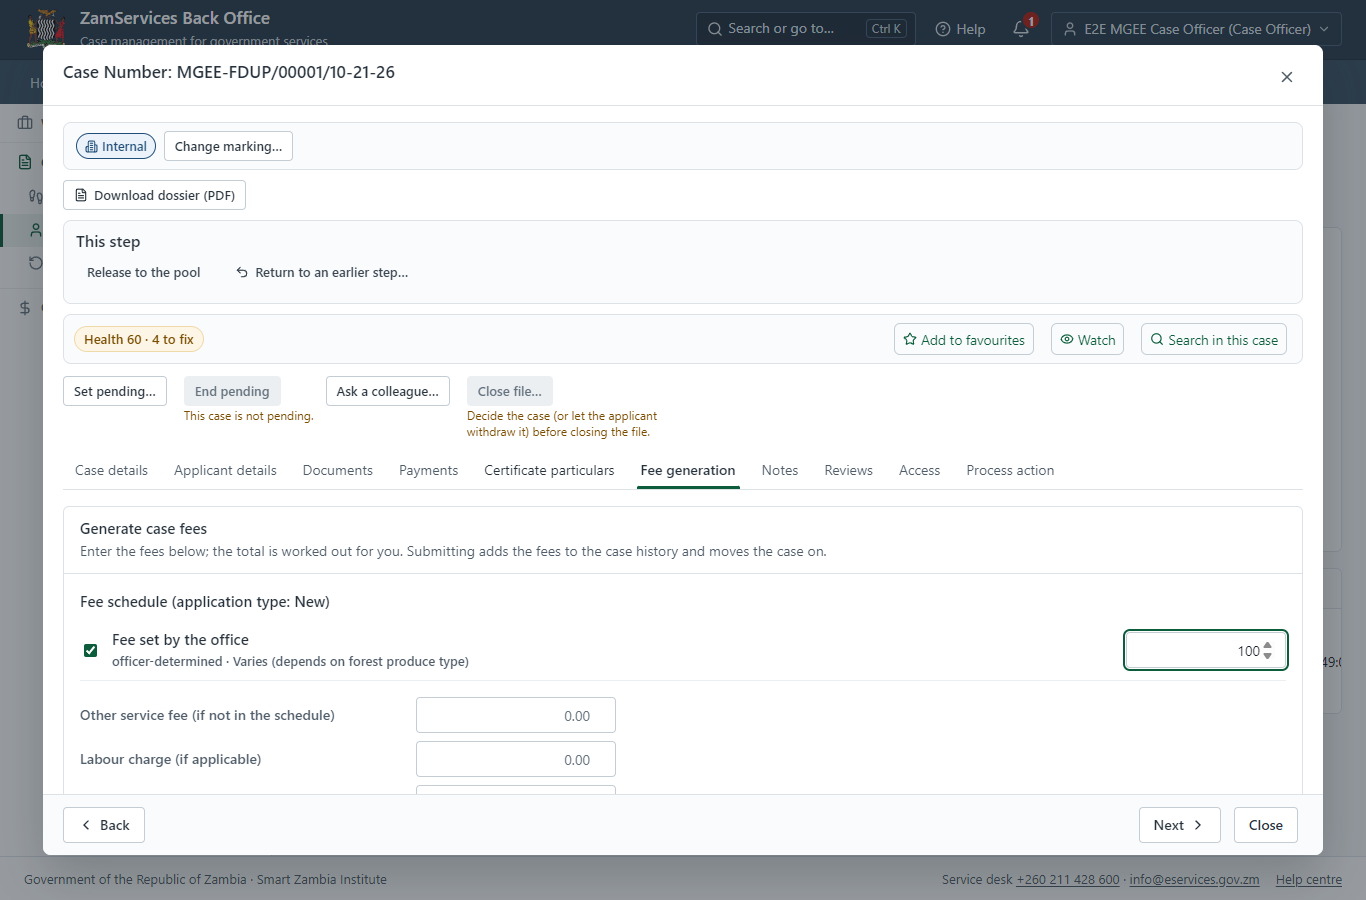Image resolution: width=1366 pixels, height=900 pixels.
Task: Open the Reviews tab
Action: pyautogui.click(x=849, y=470)
